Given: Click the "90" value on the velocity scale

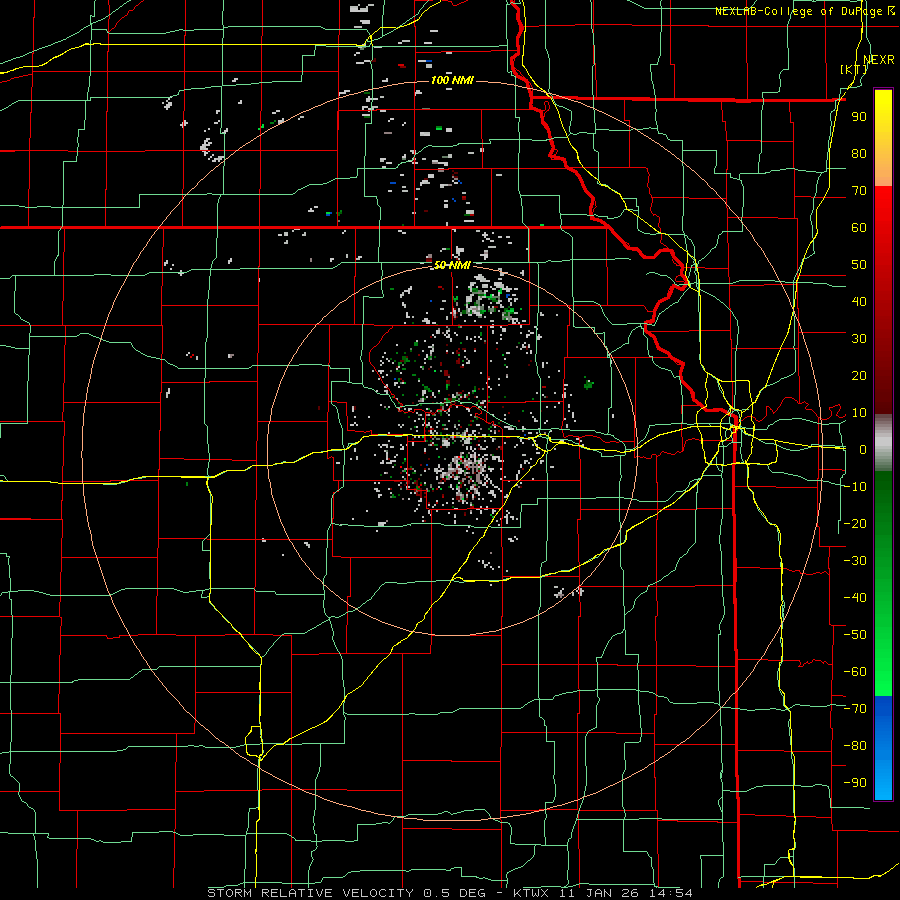Looking at the screenshot, I should [x=859, y=117].
